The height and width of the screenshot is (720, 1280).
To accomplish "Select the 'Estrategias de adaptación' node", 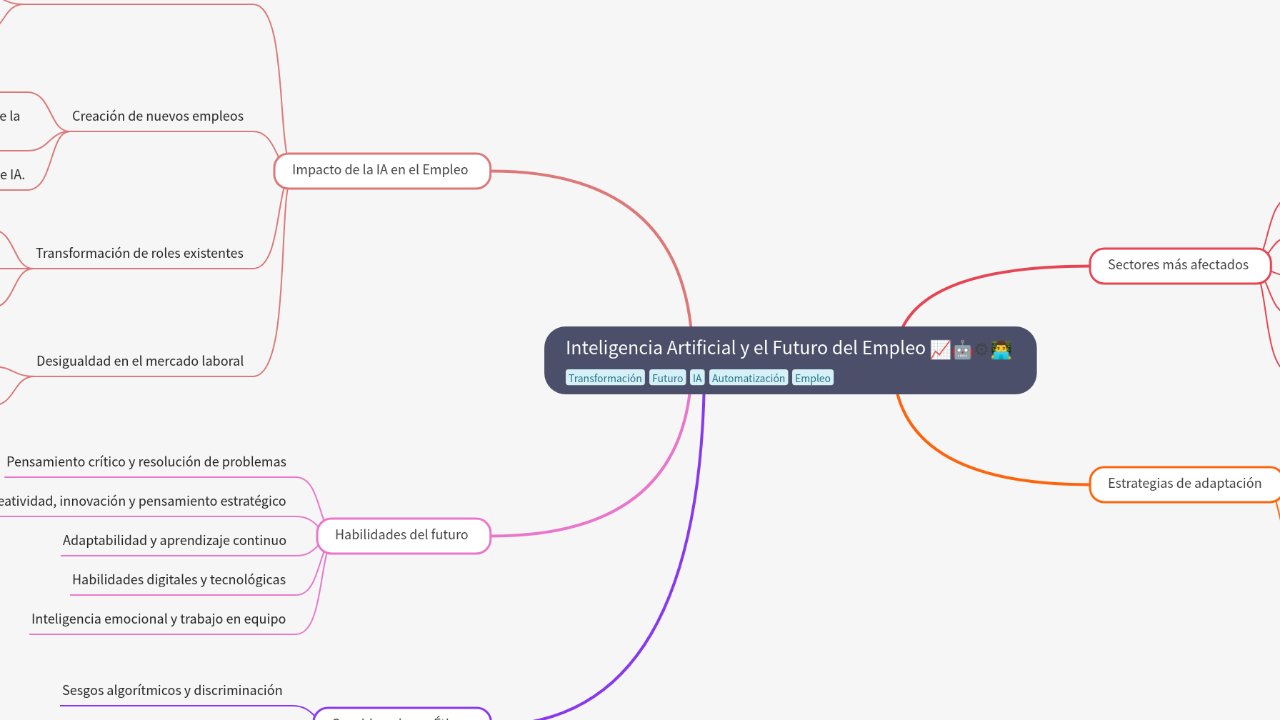I will coord(1185,484).
